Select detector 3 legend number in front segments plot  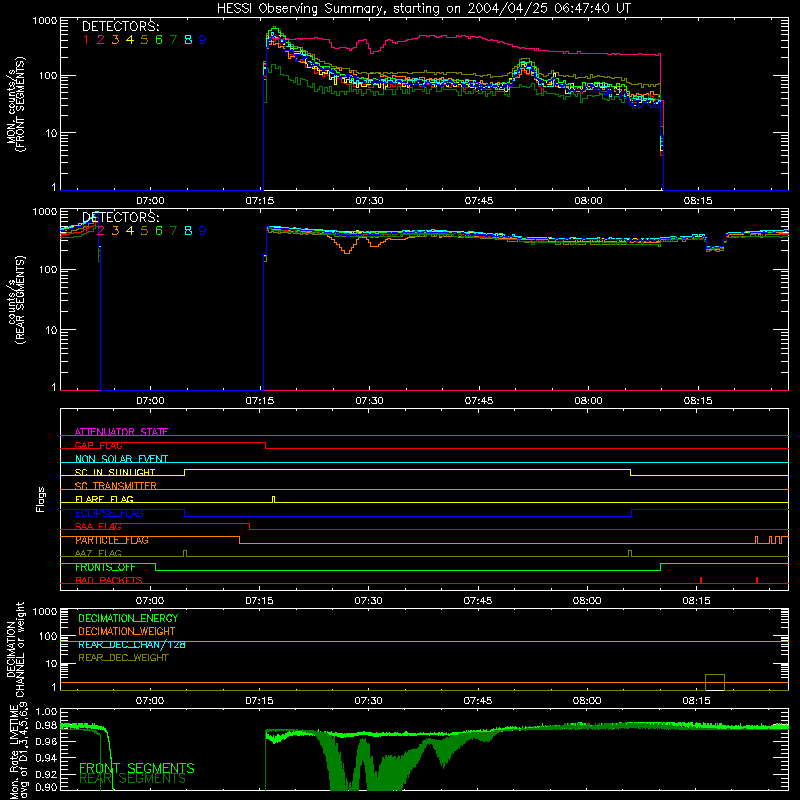(x=115, y=40)
